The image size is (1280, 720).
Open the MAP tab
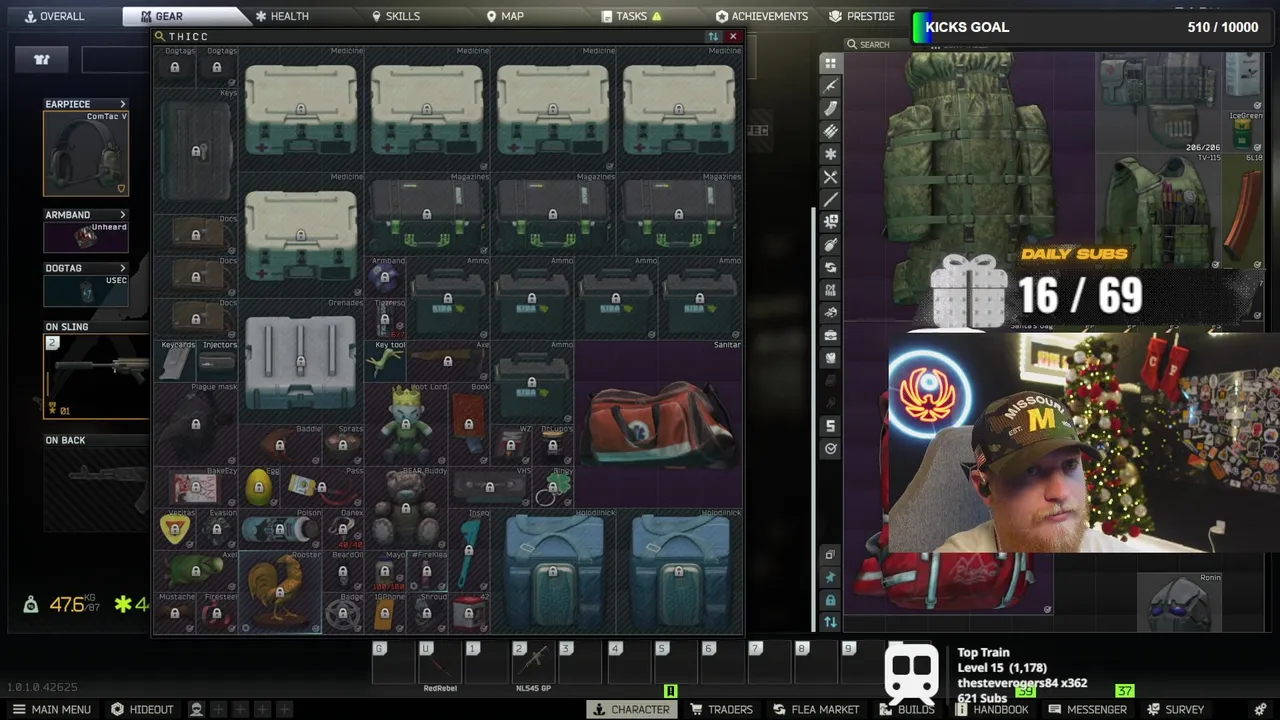coord(504,16)
